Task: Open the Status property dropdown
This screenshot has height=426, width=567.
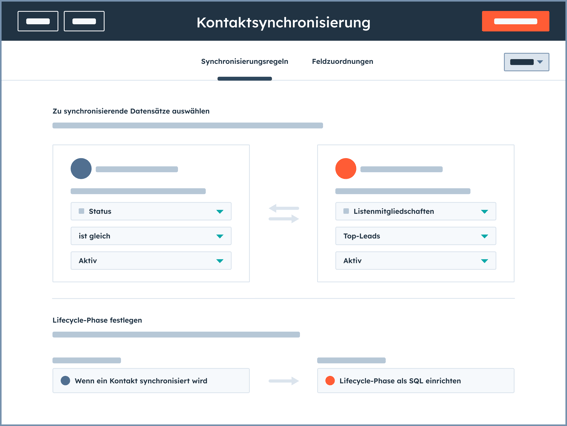Action: pos(151,211)
